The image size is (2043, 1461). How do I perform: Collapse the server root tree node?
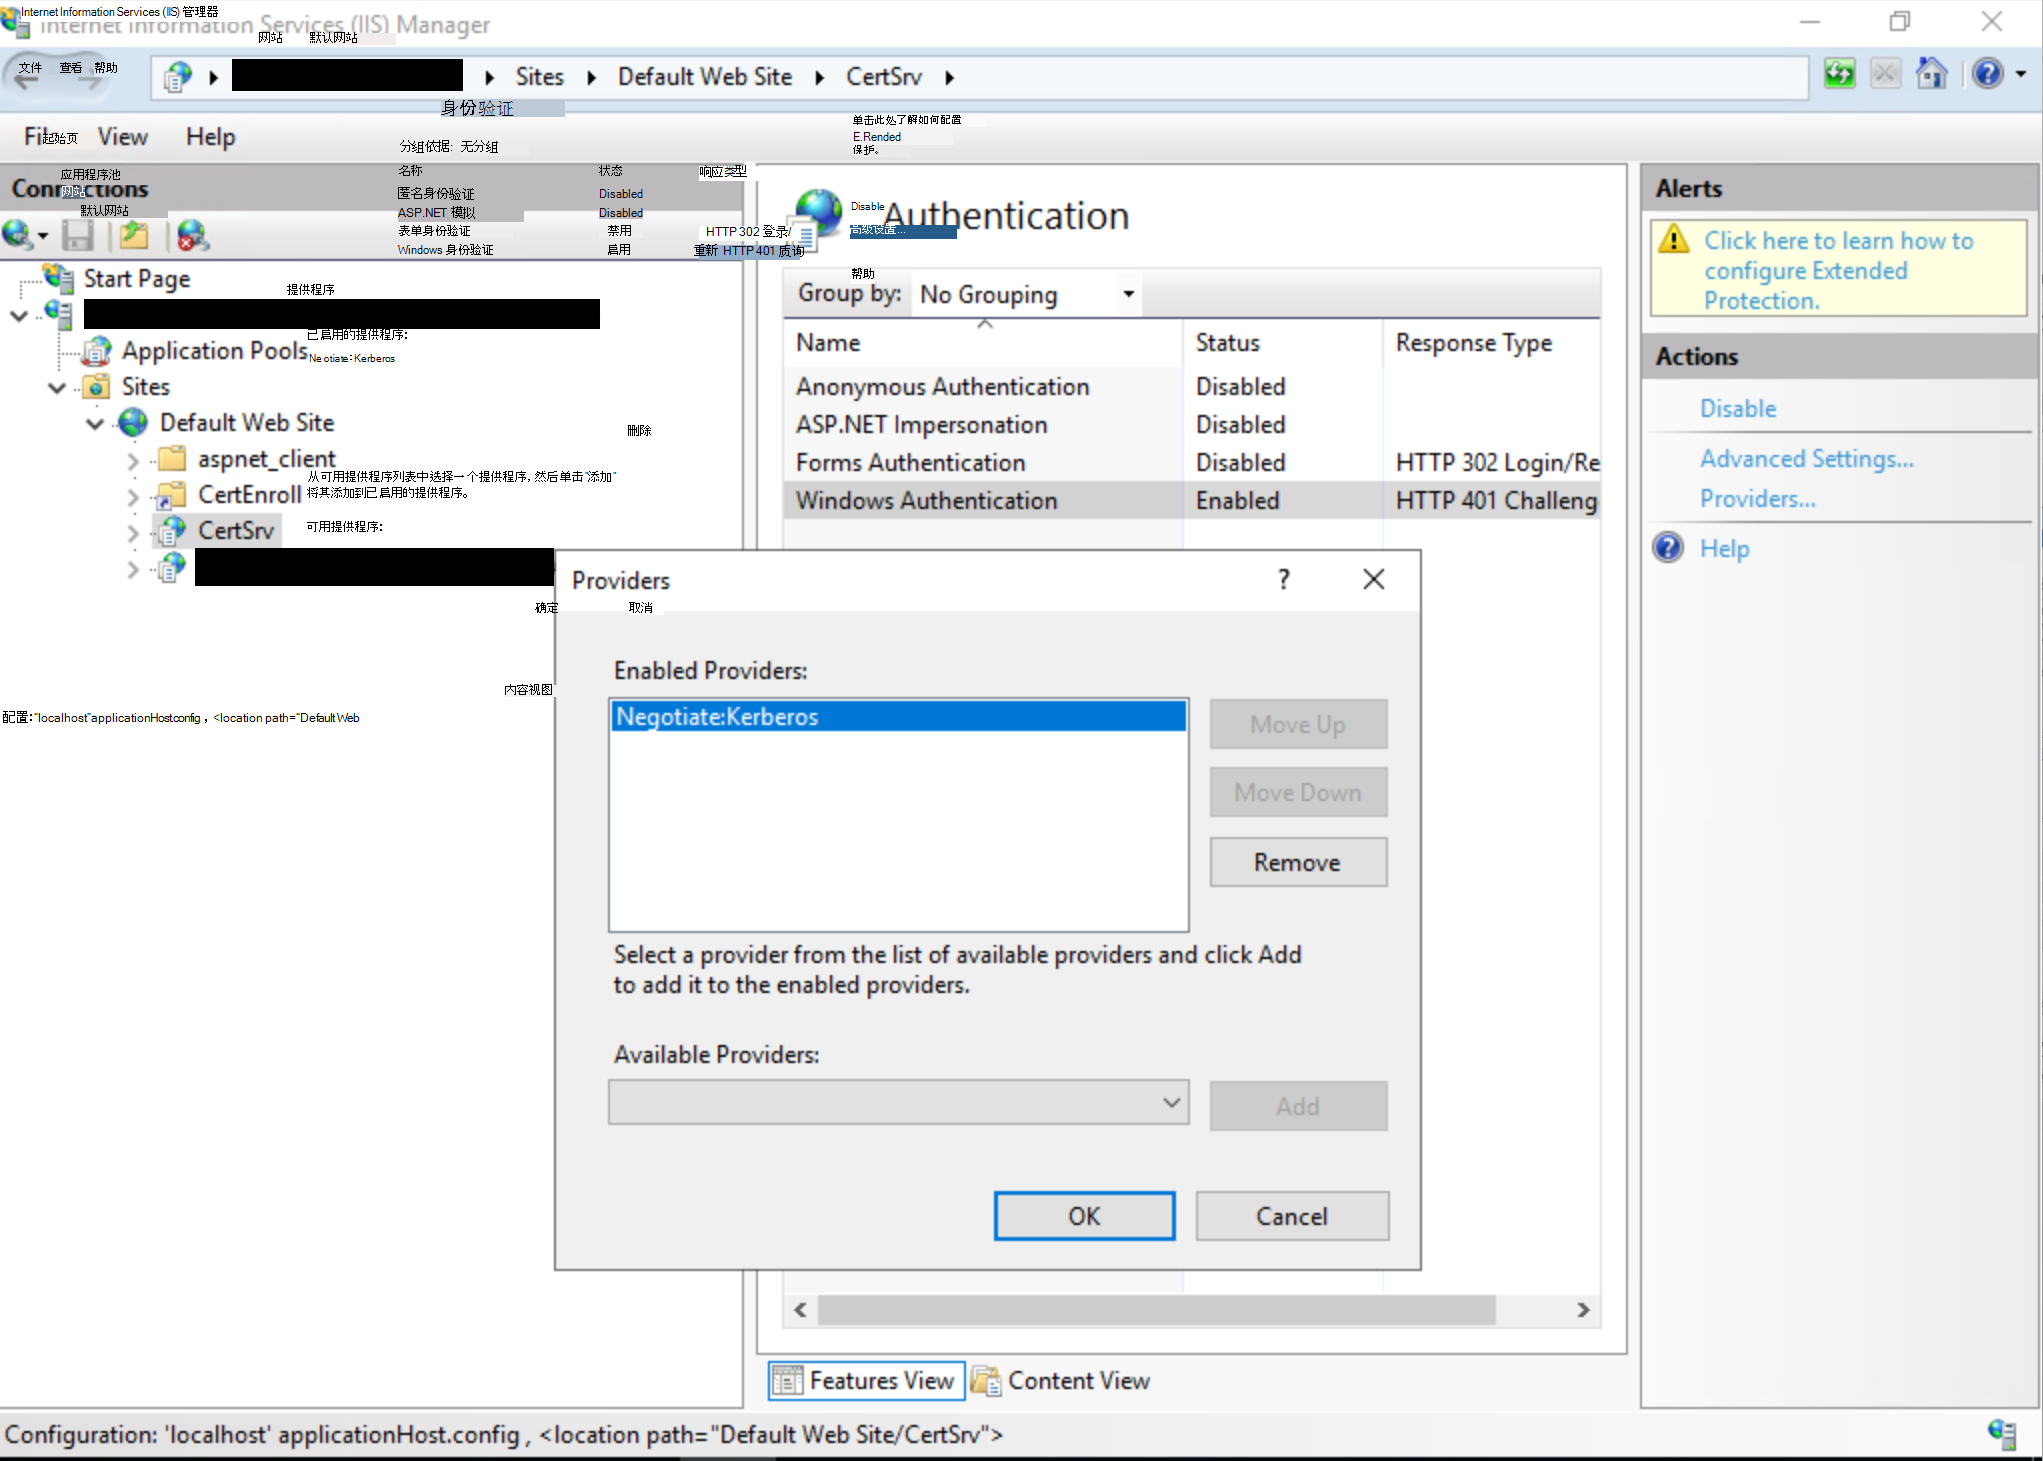pyautogui.click(x=19, y=316)
